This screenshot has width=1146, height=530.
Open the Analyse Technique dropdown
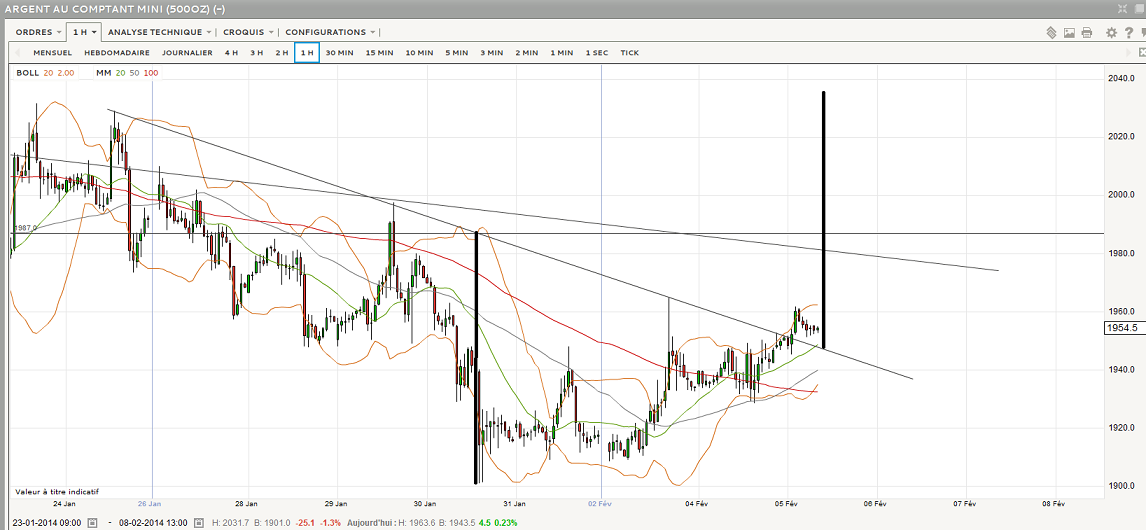click(159, 32)
